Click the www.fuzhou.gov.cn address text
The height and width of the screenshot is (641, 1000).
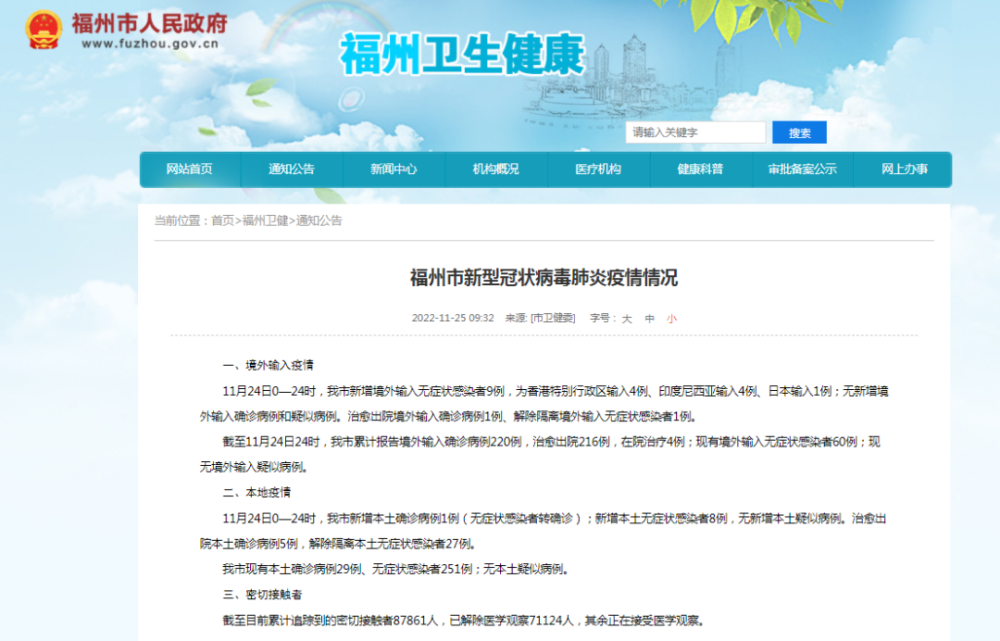pyautogui.click(x=151, y=44)
